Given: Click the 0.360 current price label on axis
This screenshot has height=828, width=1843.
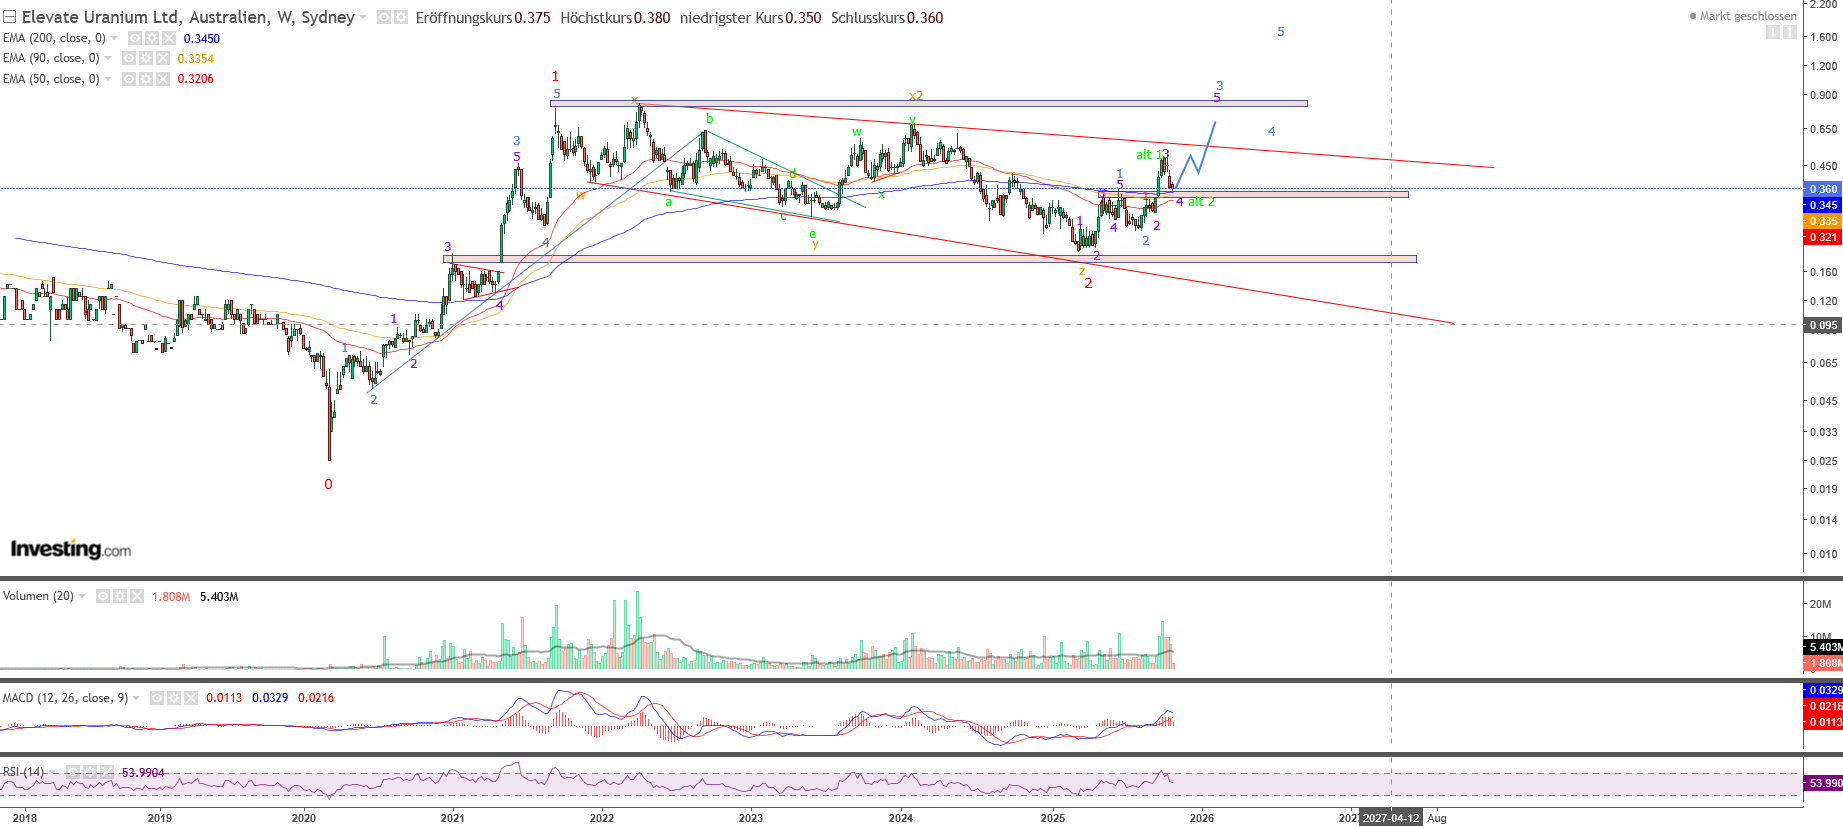Looking at the screenshot, I should click(x=1822, y=189).
